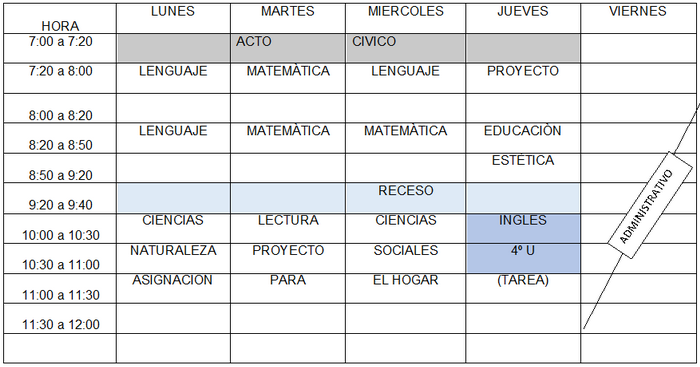Click the 4º U cell
The height and width of the screenshot is (367, 700).
[523, 259]
